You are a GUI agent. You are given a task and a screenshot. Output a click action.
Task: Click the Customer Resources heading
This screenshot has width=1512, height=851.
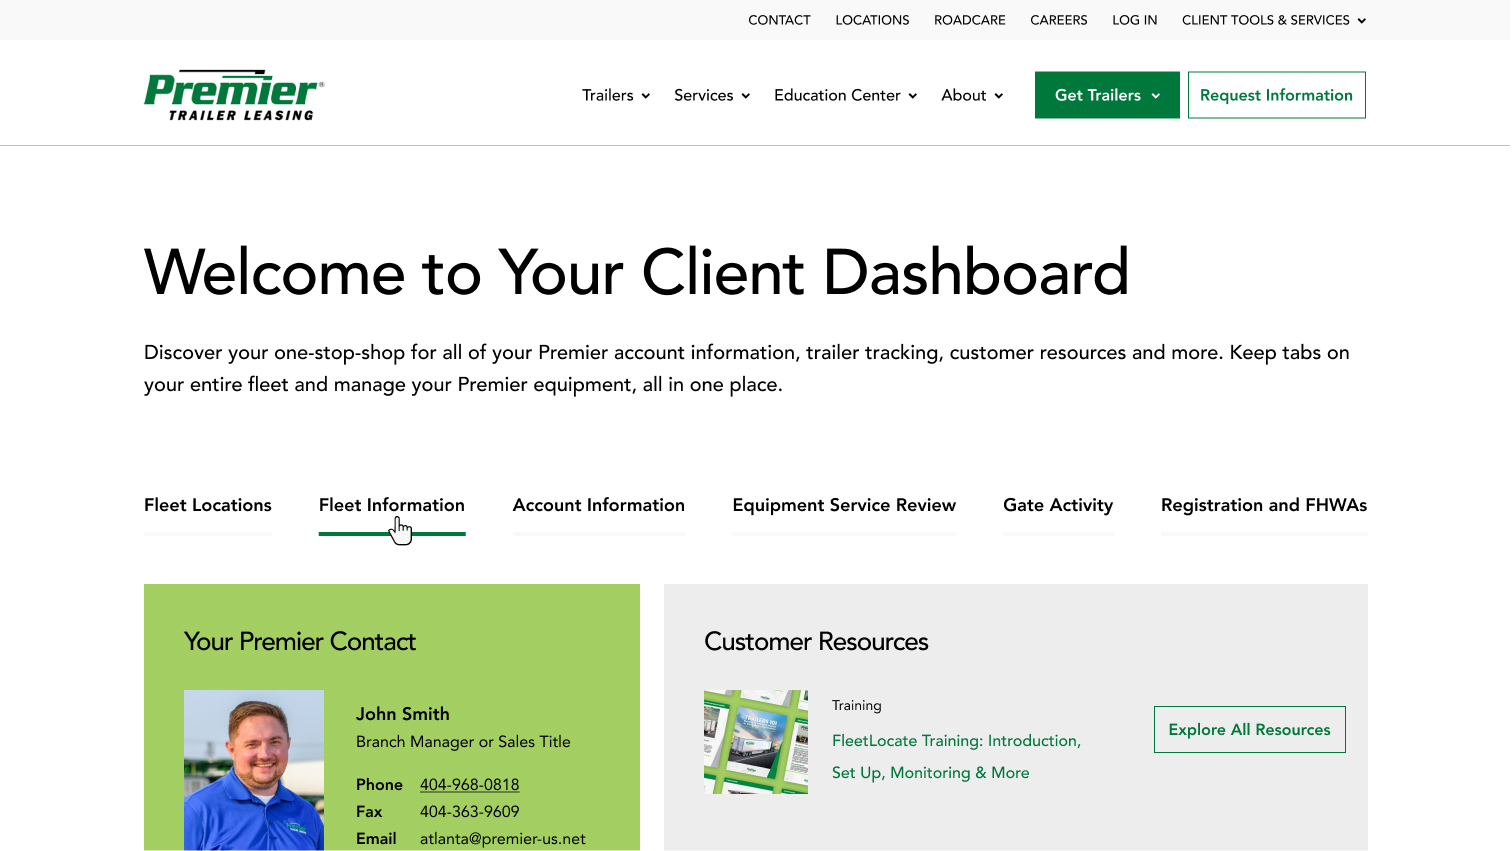click(816, 642)
